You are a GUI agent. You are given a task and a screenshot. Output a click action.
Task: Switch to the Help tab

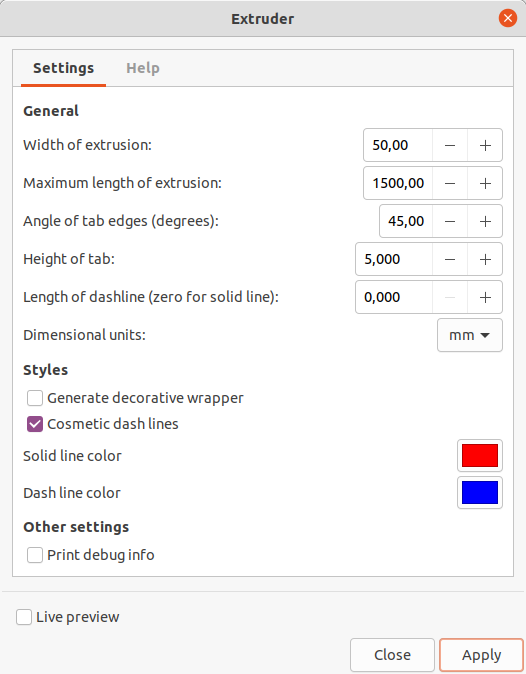coord(143,68)
